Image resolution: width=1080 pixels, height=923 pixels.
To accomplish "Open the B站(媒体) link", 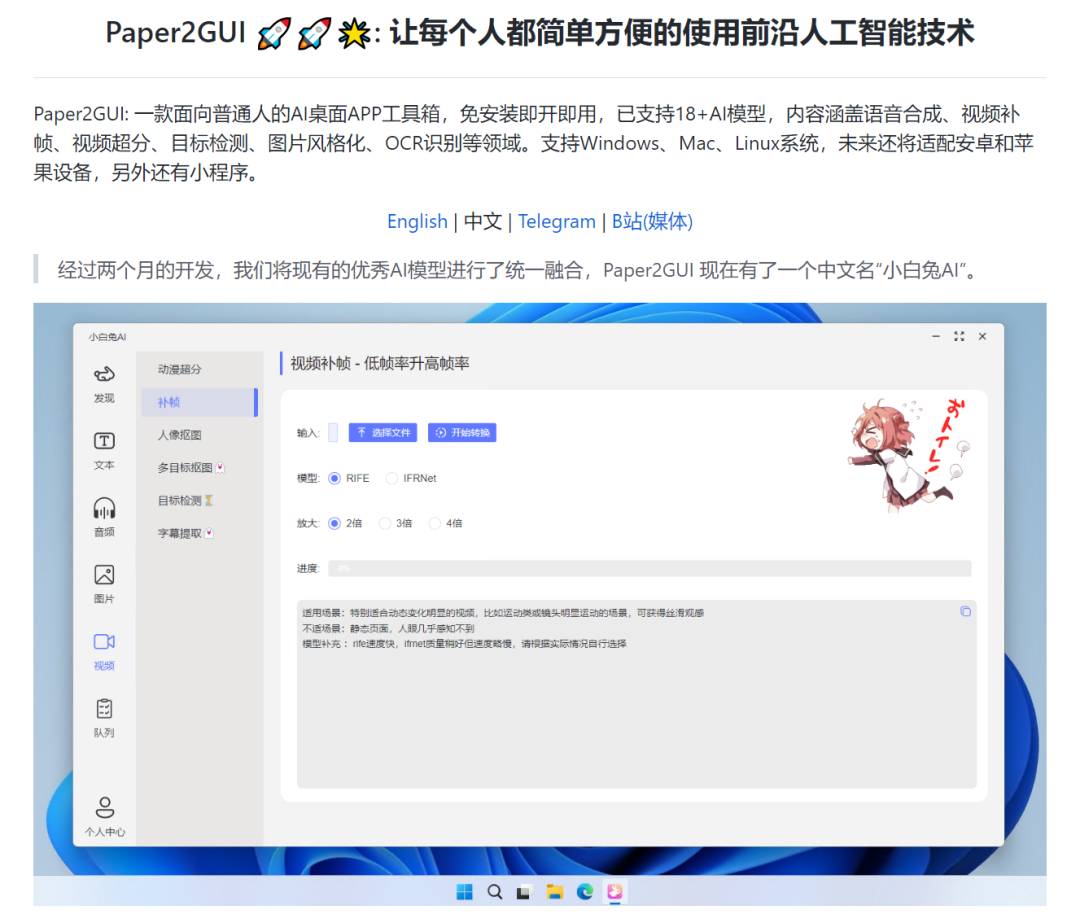I will (652, 221).
